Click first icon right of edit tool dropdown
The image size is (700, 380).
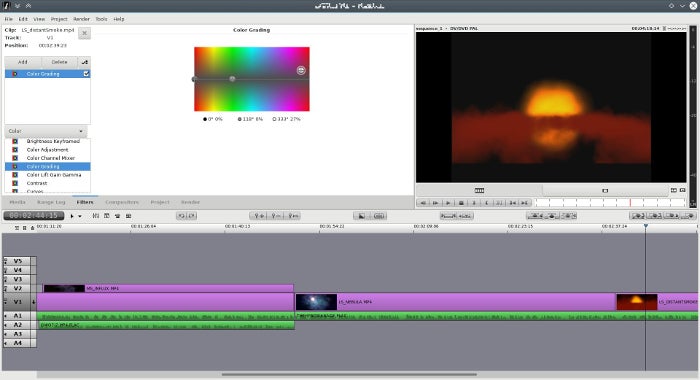(x=96, y=216)
